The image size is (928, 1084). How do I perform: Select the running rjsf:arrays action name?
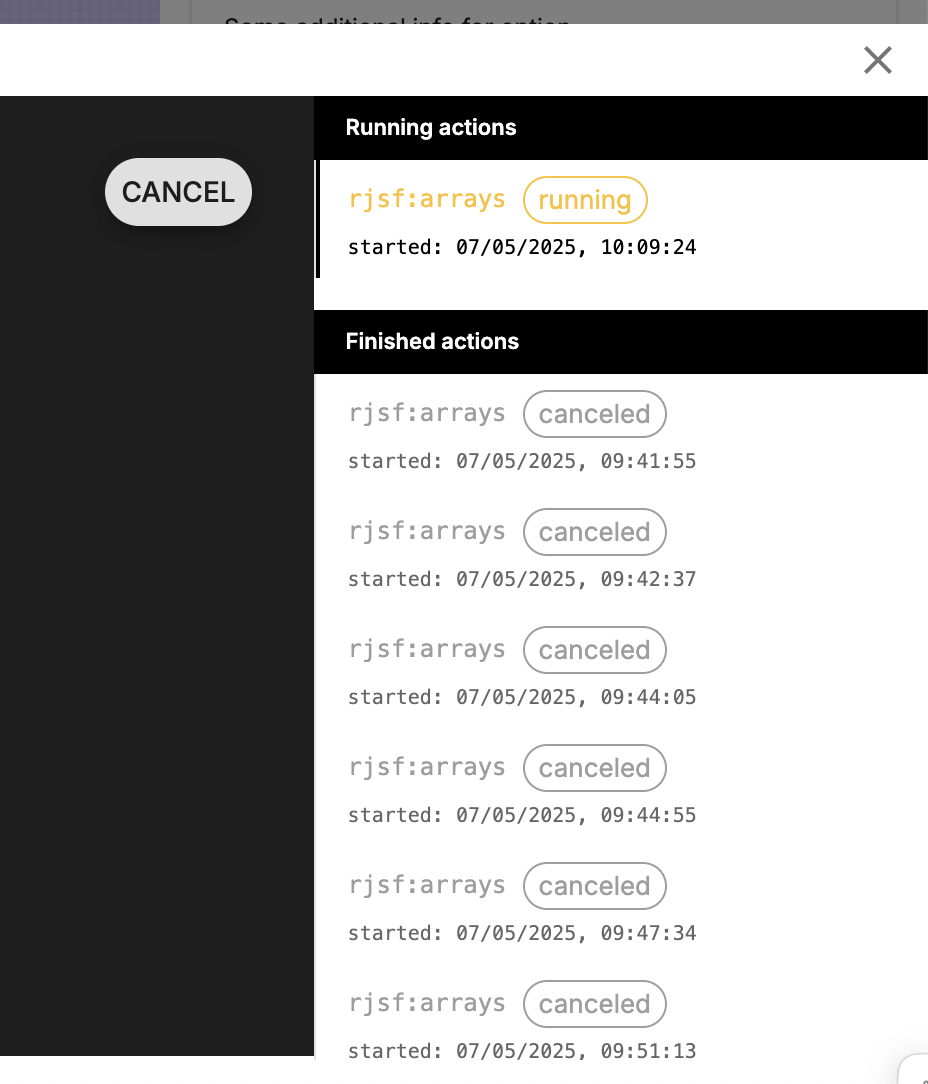click(427, 198)
